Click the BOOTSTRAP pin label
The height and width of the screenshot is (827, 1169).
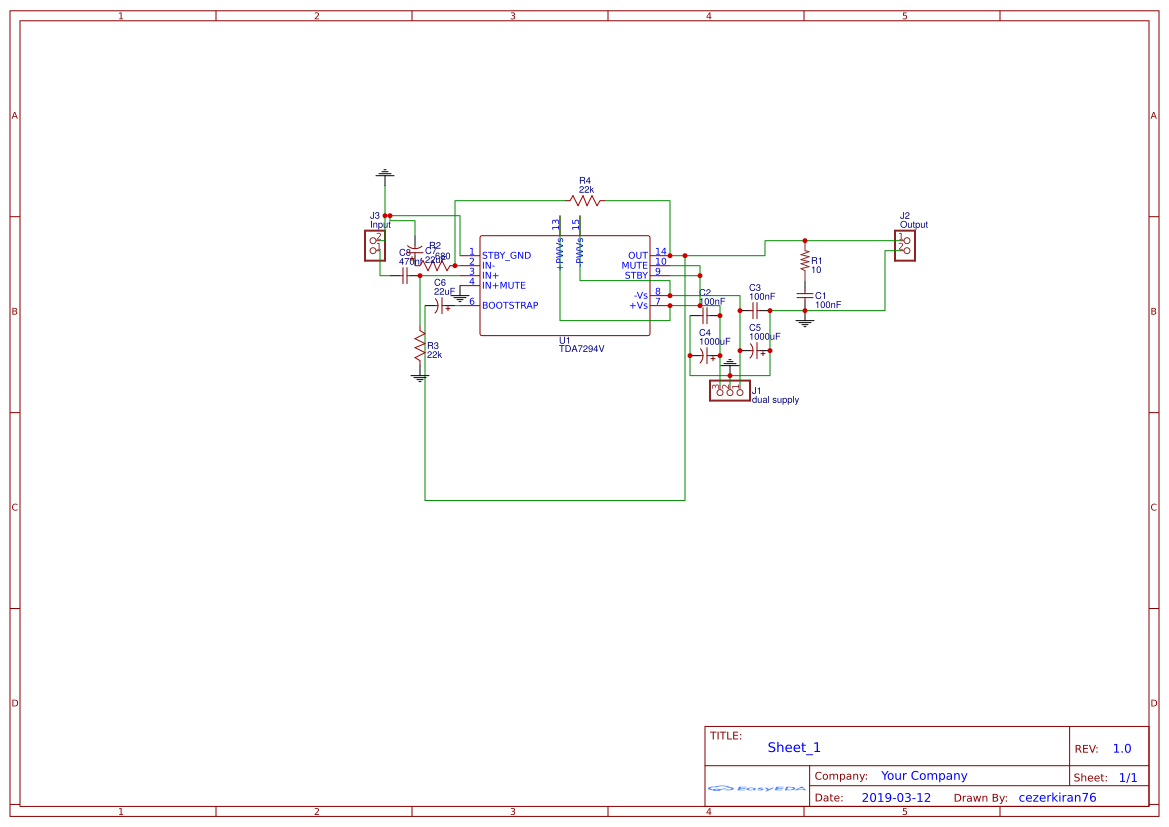click(x=510, y=306)
